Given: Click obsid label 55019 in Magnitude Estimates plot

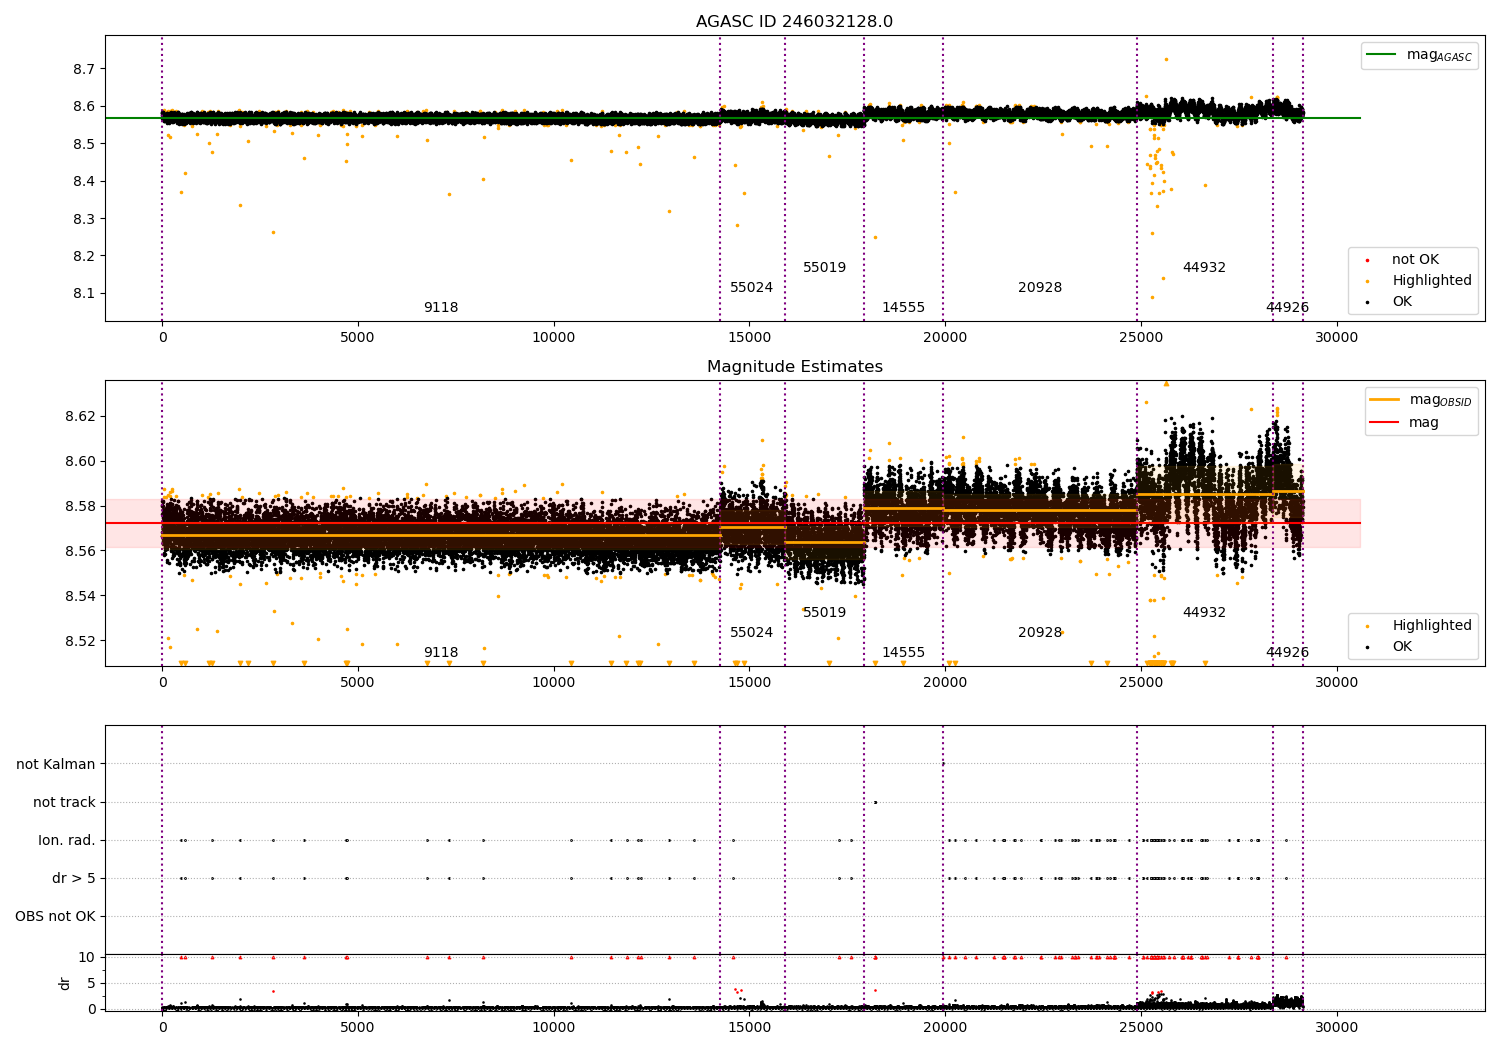Looking at the screenshot, I should click(x=824, y=613).
